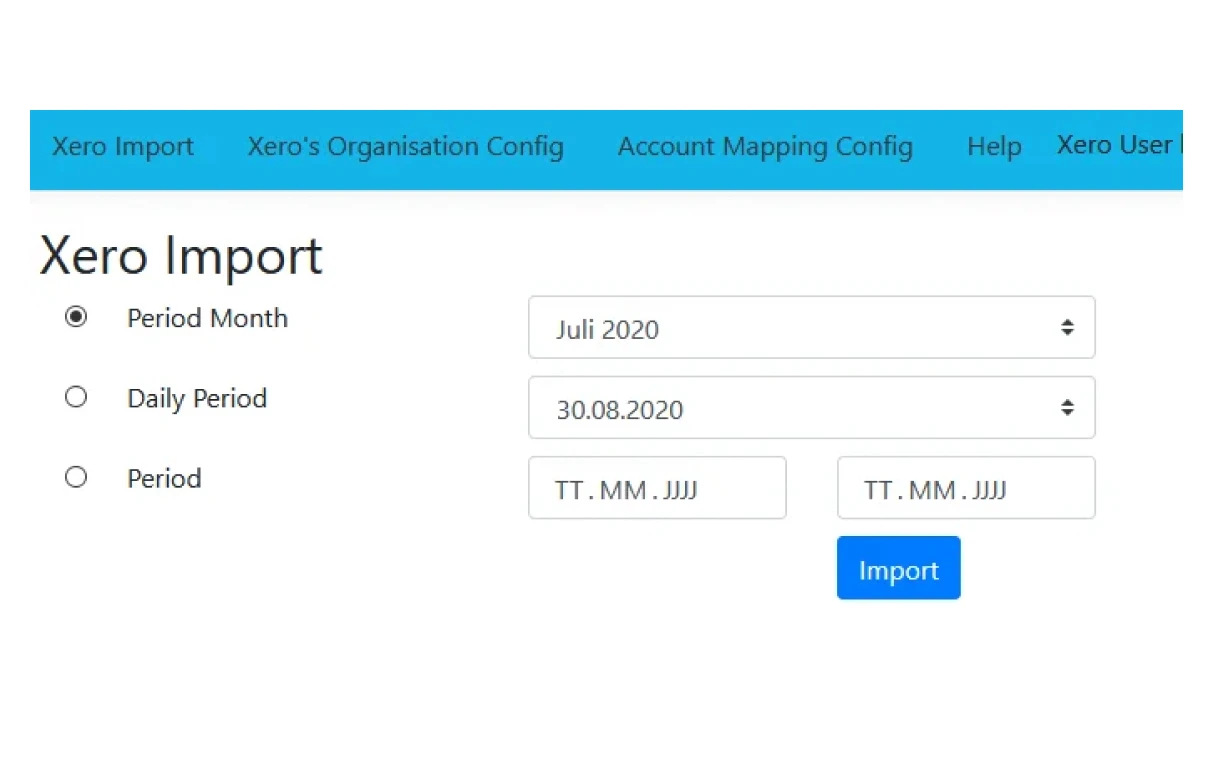This screenshot has width=1224, height=768.
Task: Click the daily period date value '30.08.2020'
Action: tap(618, 409)
